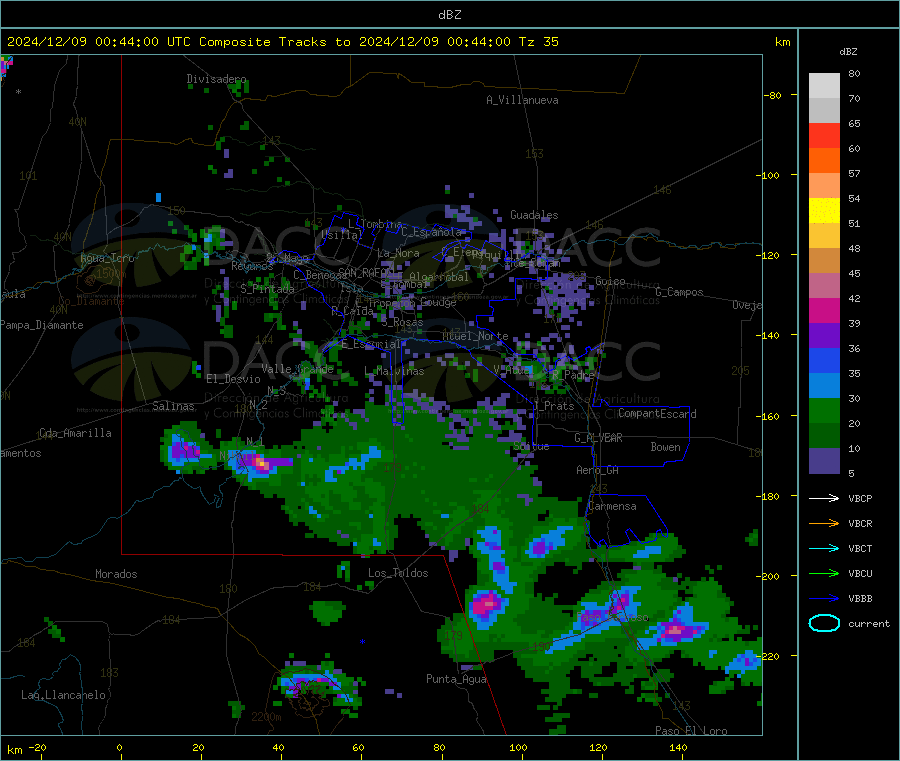Image resolution: width=900 pixels, height=761 pixels.
Task: Click the Punta_Agua place label
Action: coord(456,679)
